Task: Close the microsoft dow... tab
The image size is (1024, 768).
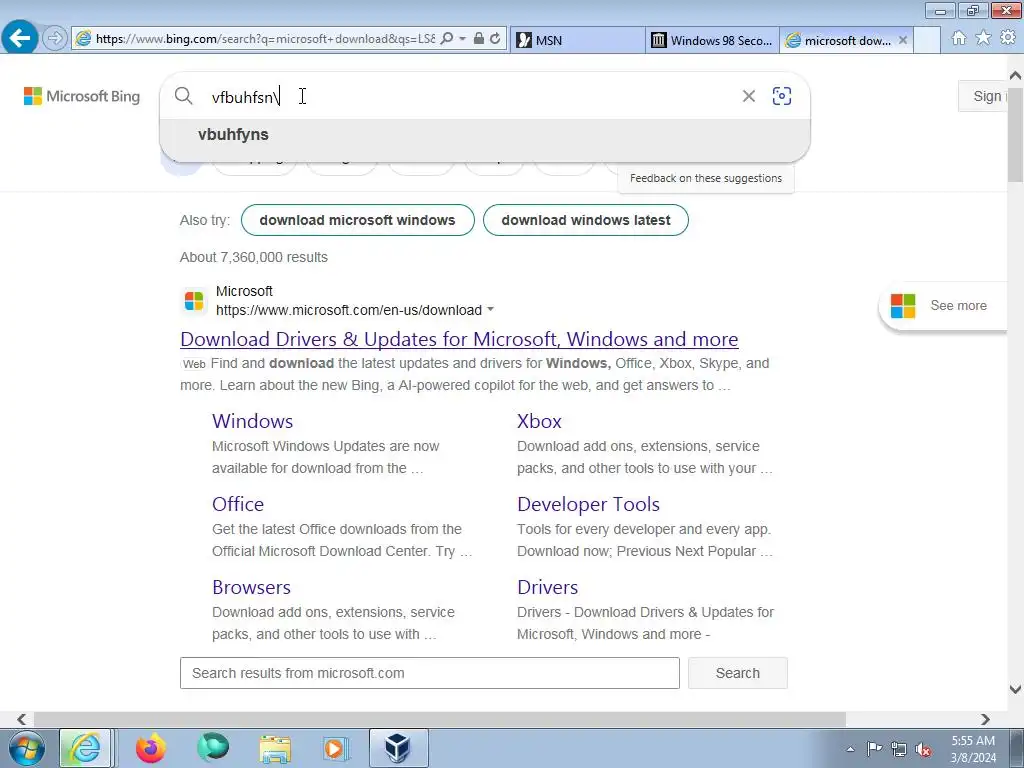Action: point(903,40)
